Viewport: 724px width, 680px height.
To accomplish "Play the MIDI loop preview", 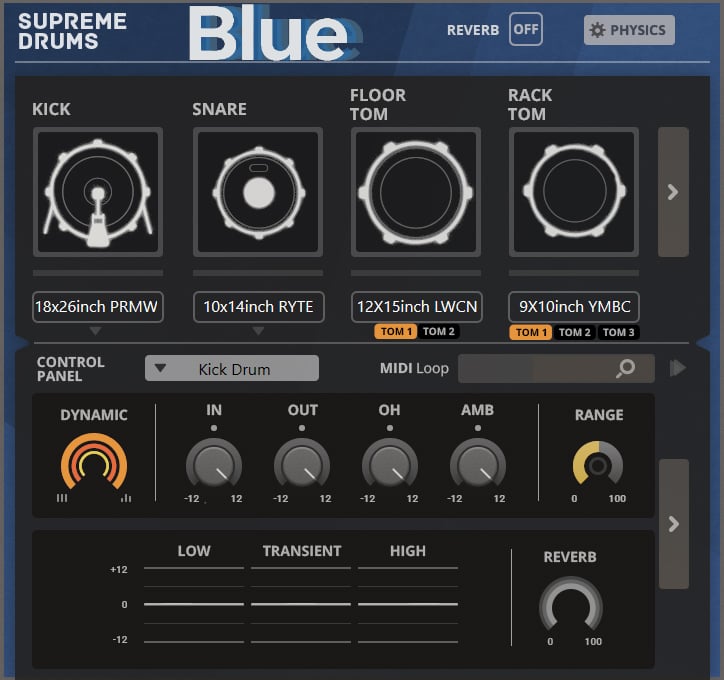I will (x=678, y=369).
